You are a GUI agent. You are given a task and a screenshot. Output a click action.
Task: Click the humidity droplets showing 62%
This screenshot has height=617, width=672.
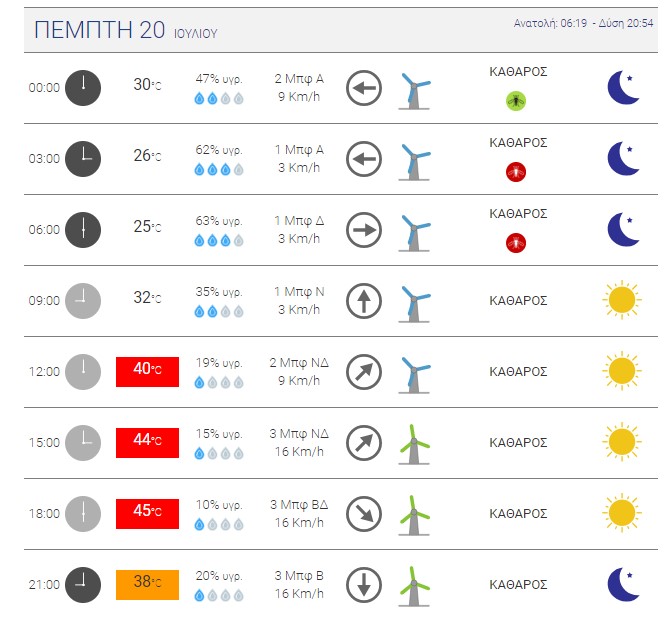pyautogui.click(x=219, y=170)
